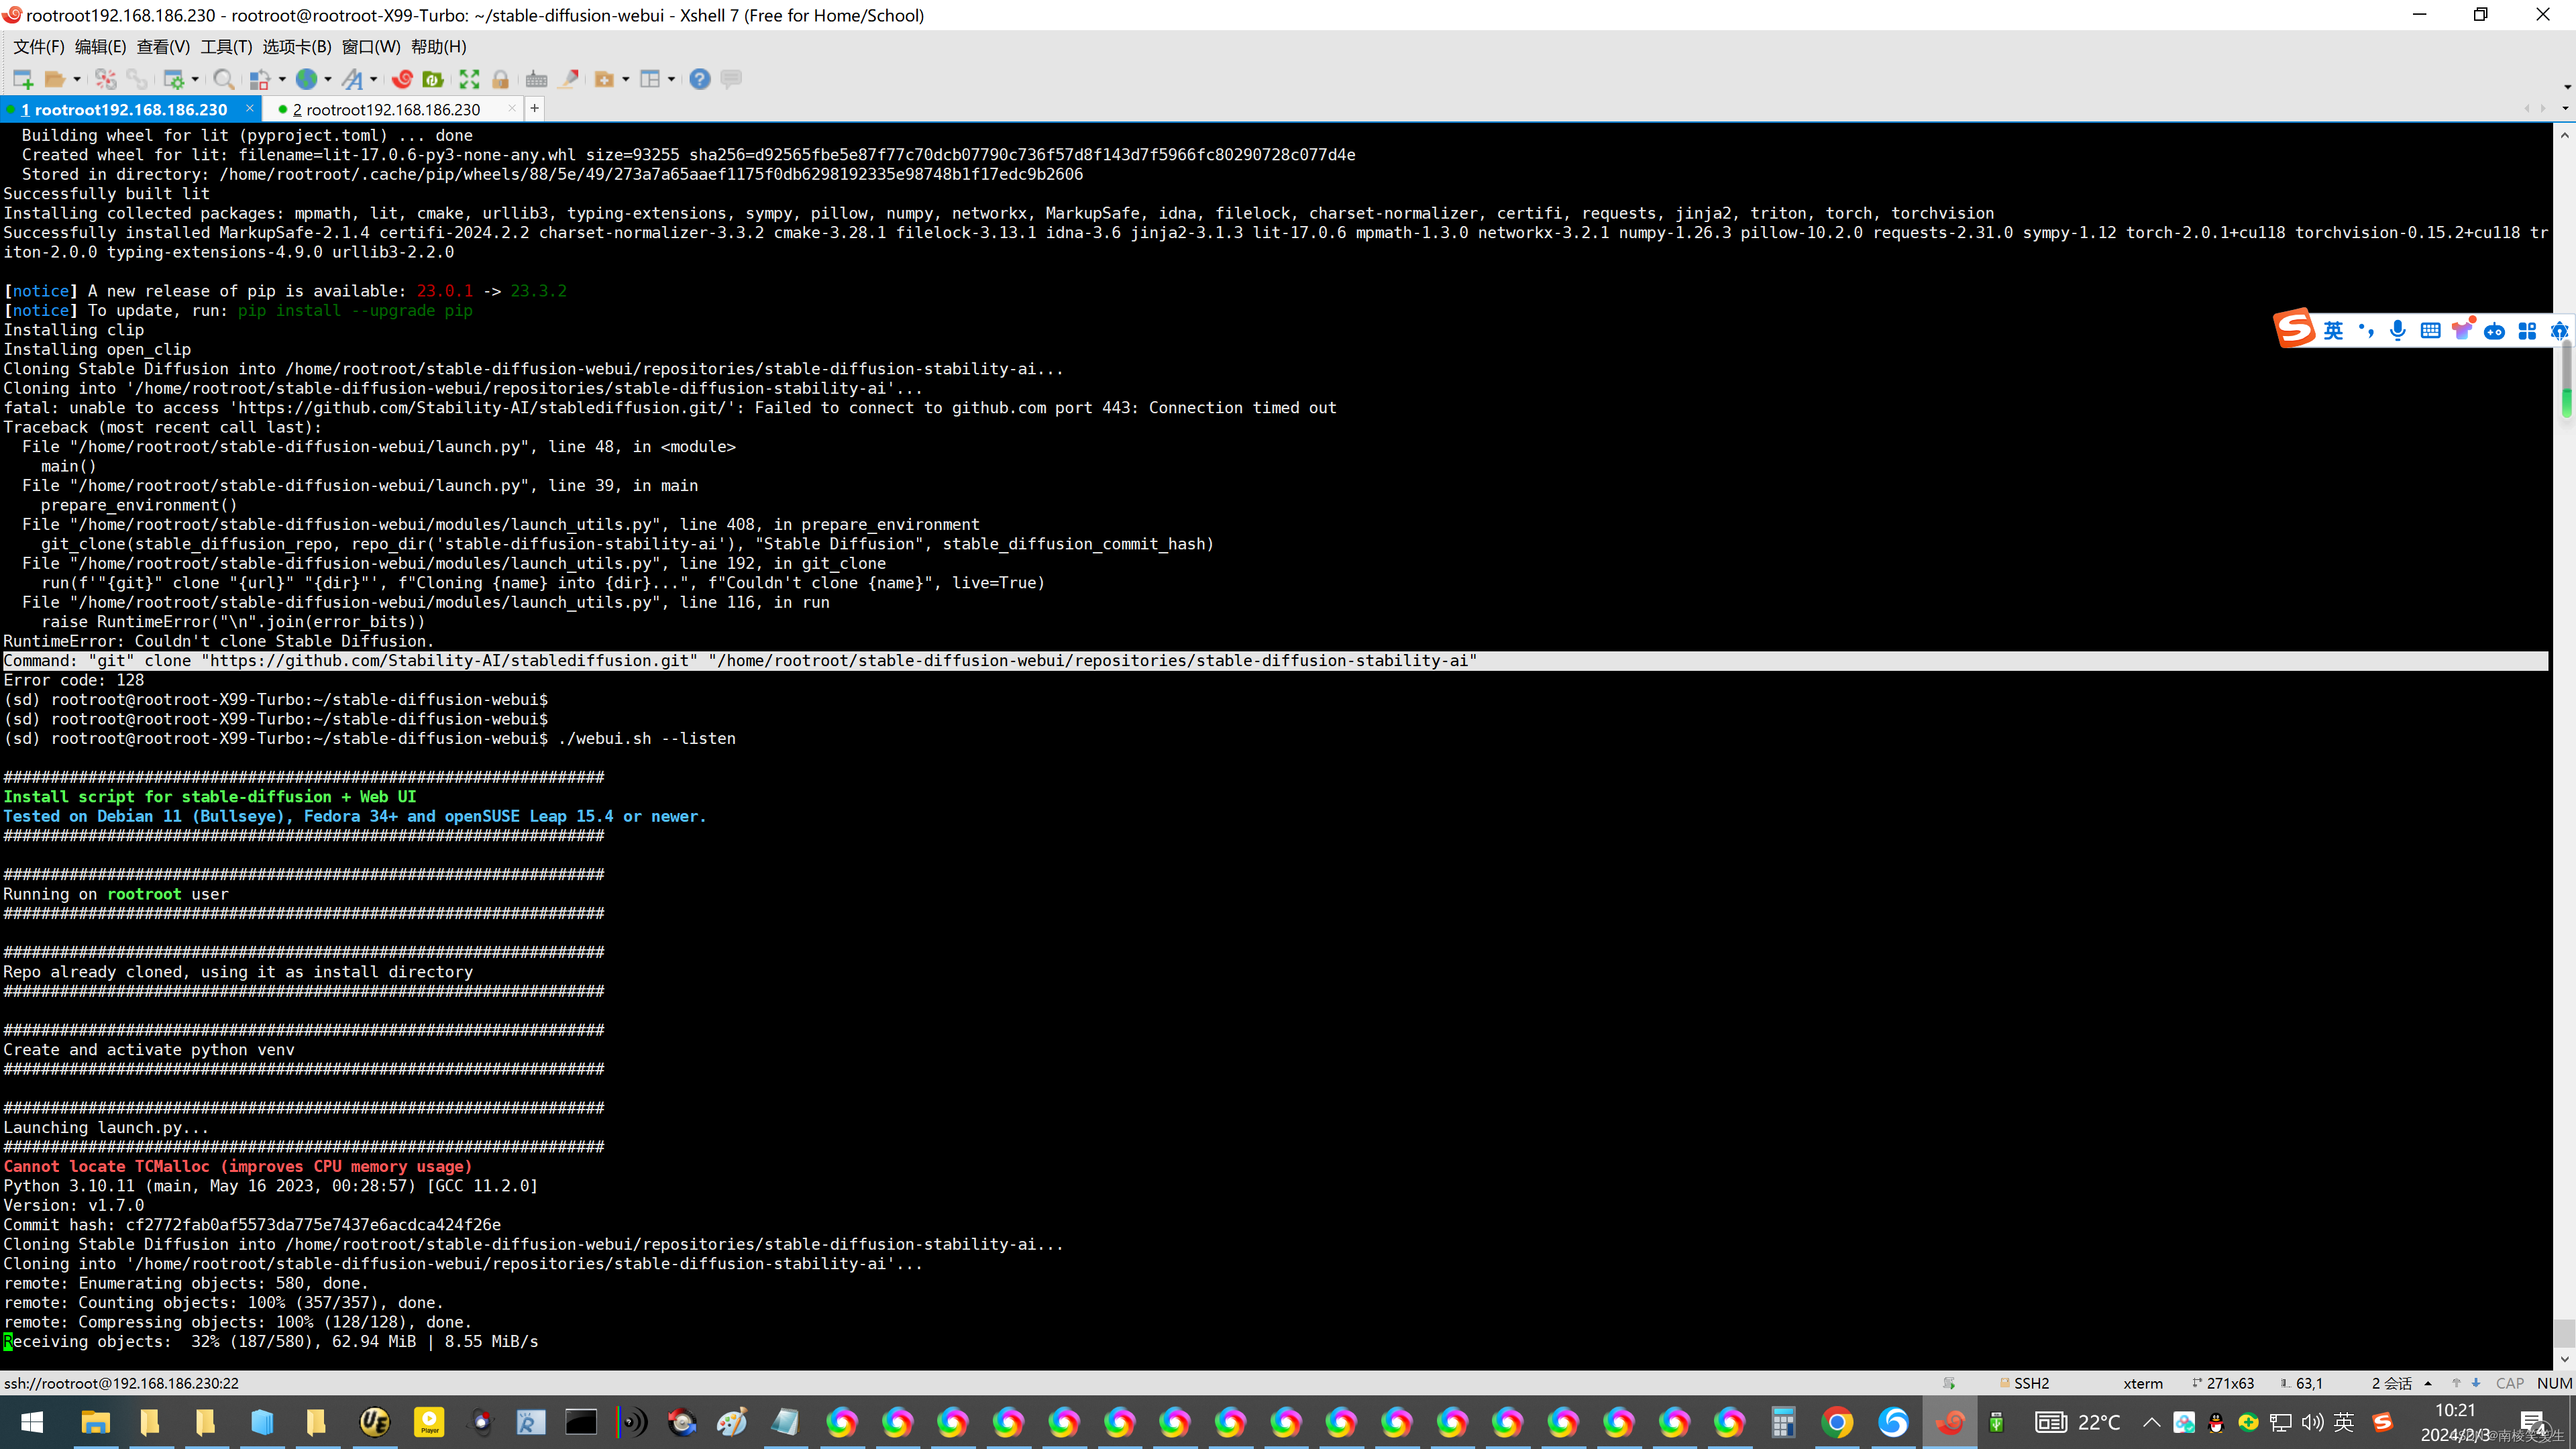The width and height of the screenshot is (2576, 1449).
Task: Click the Sogou game controller icon
Action: coord(2494,331)
